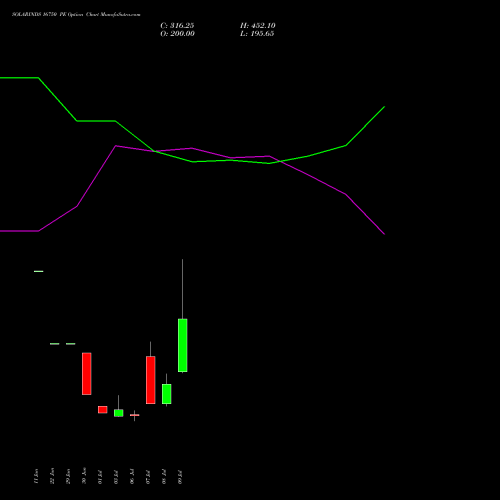The image size is (500, 500).
Task: Click the low value L: 195.65
Action: coord(257,34)
